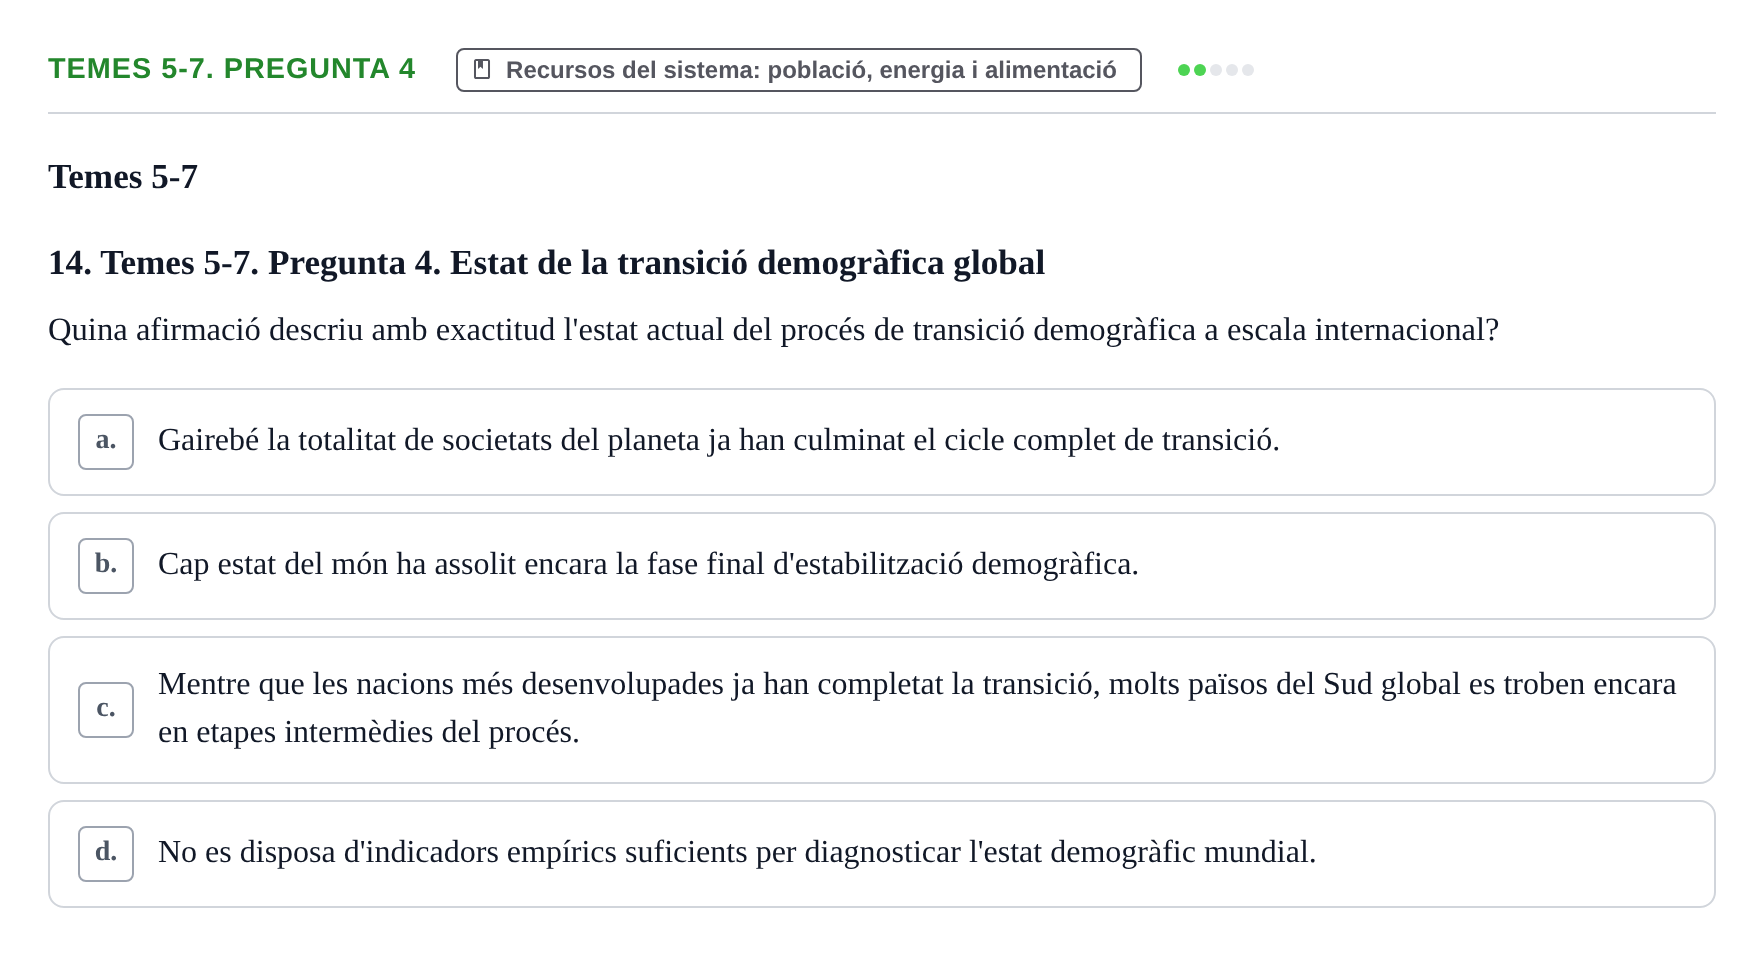
Task: Choose option 'Cap estat del món ha assolit'
Action: click(x=882, y=566)
